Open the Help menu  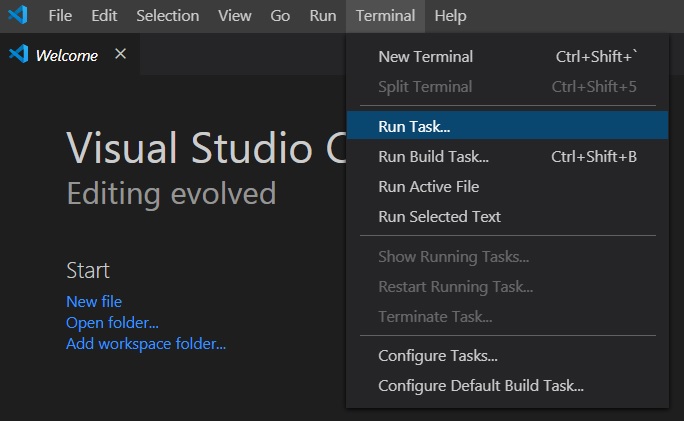click(x=450, y=16)
